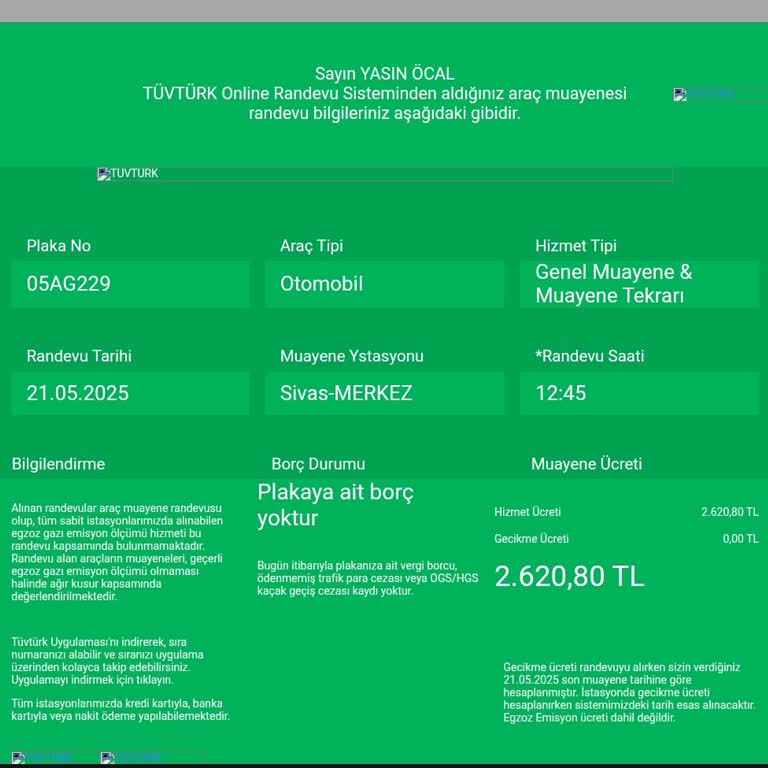
Task: Click the plate number field 05AG229
Action: coord(130,284)
